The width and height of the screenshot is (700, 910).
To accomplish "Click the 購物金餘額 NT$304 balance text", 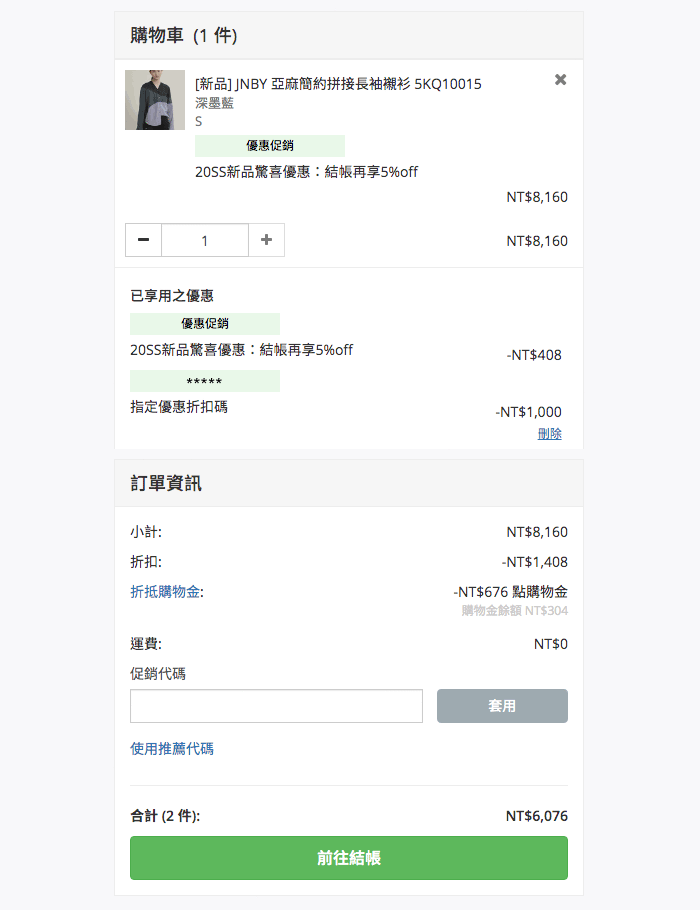I will [x=515, y=611].
